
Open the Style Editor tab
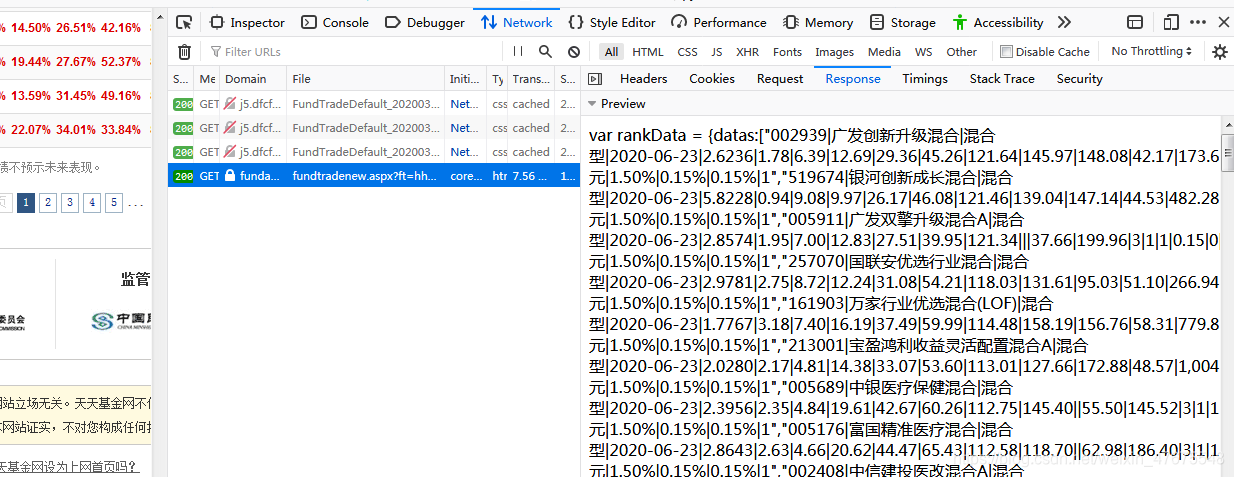(x=612, y=22)
